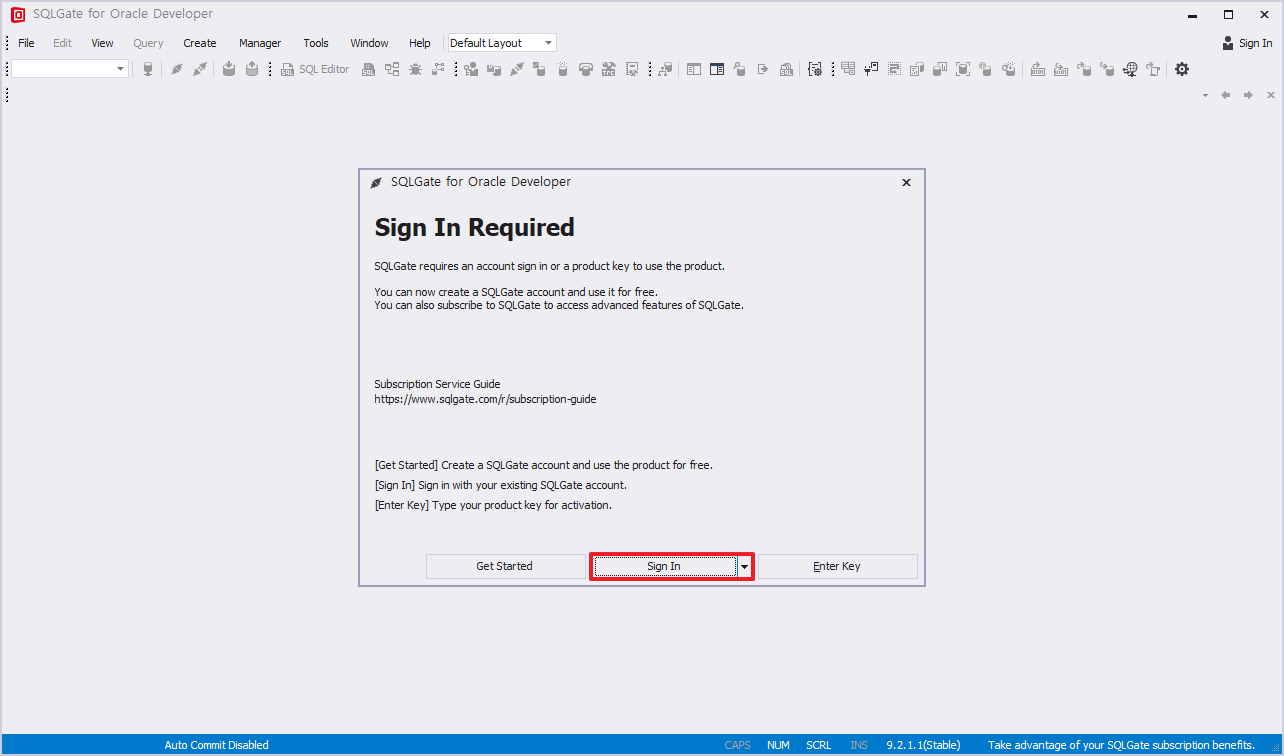1284x756 pixels.
Task: Click the database server icon beside connection box
Action: pos(148,69)
